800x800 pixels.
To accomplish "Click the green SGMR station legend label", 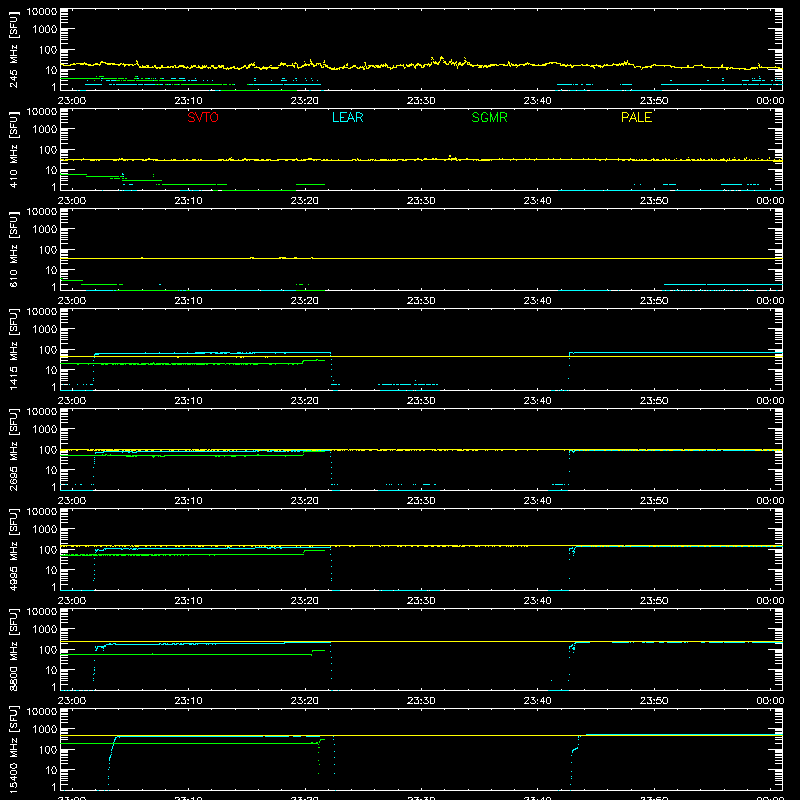I will [x=489, y=117].
